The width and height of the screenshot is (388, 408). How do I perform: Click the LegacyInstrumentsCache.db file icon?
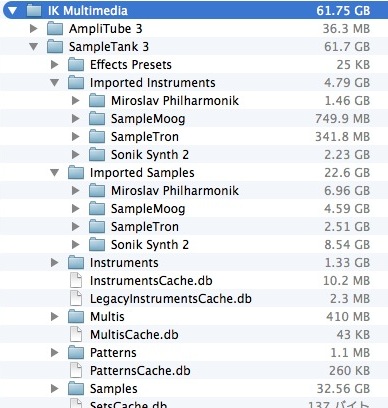(76, 299)
